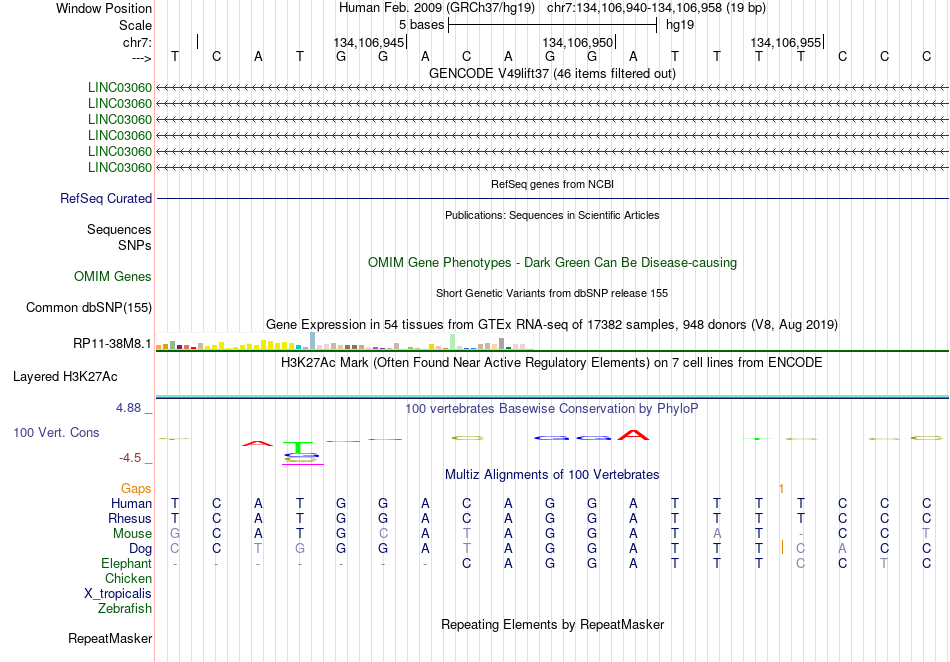Click the Gaps row label
The image size is (950, 662).
click(x=136, y=488)
